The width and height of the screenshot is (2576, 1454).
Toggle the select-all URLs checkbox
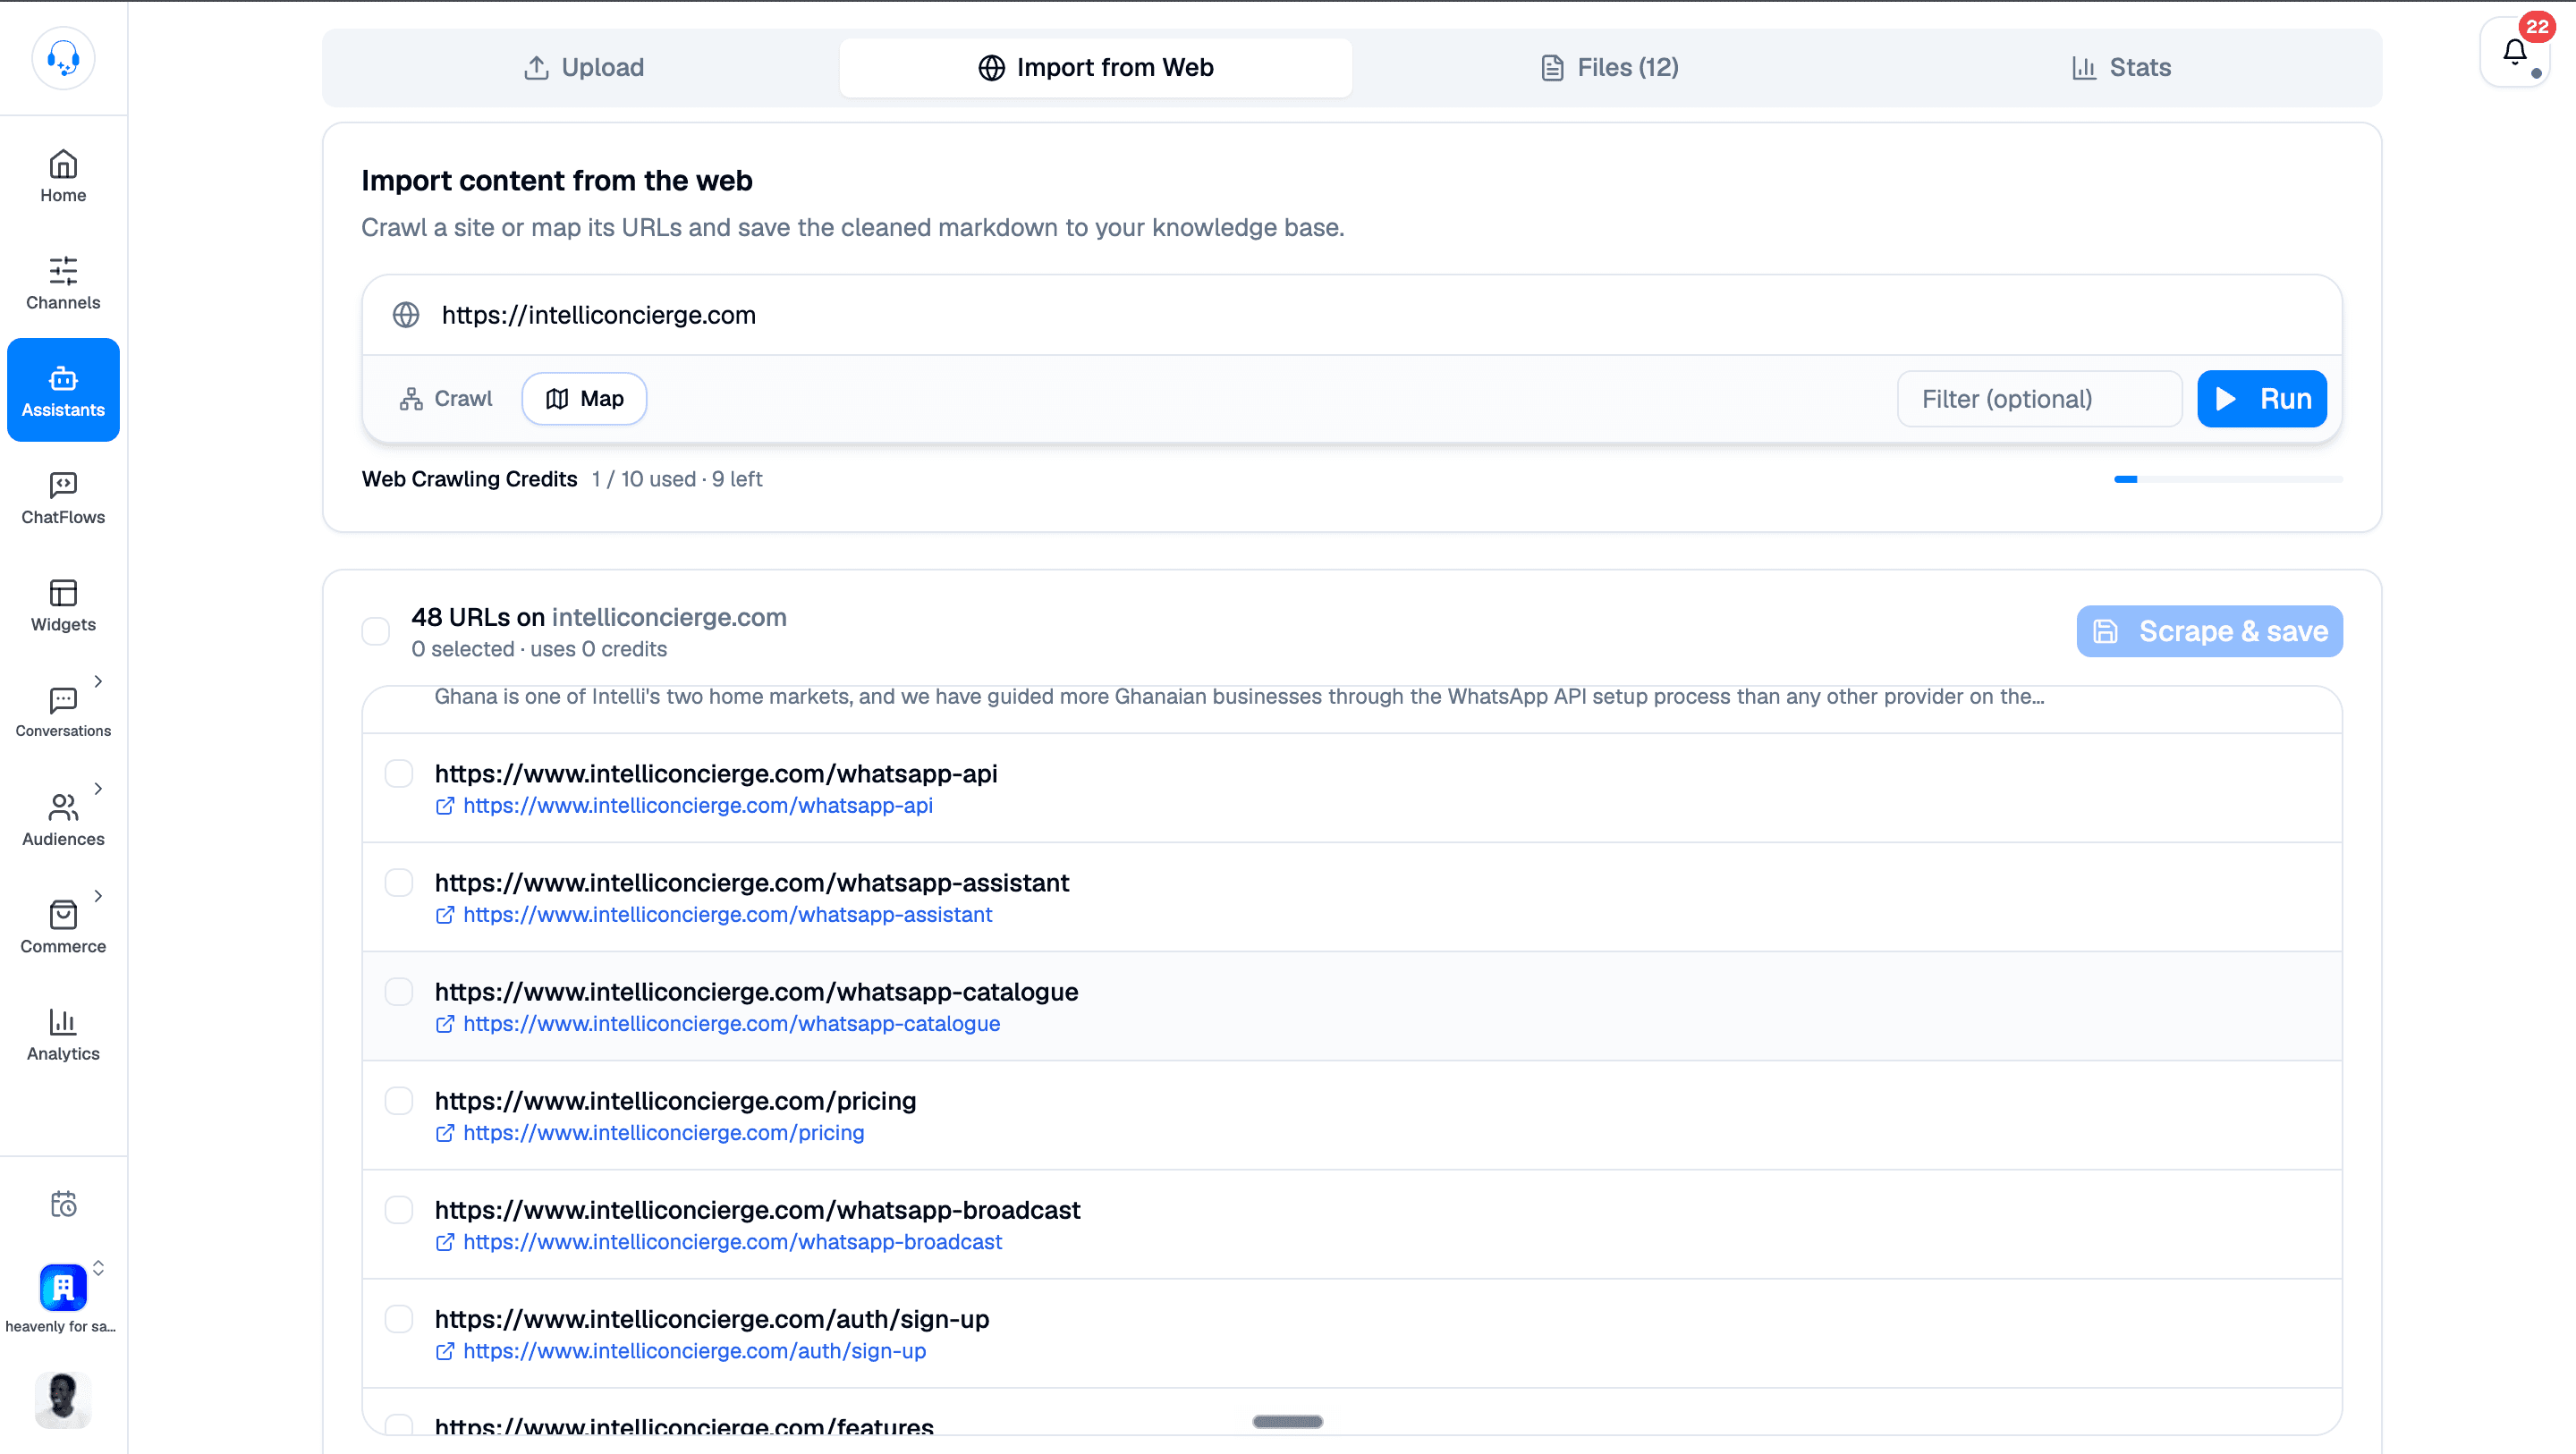point(376,632)
